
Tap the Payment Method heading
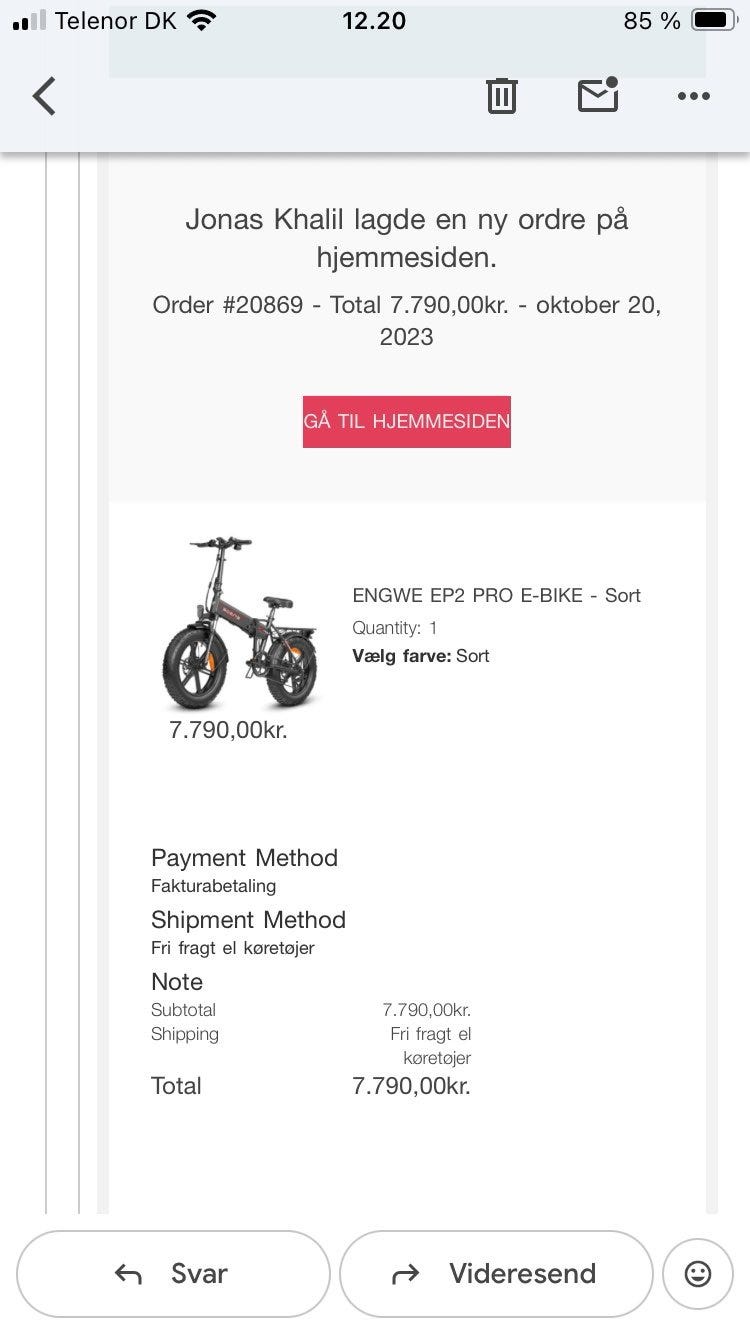244,858
